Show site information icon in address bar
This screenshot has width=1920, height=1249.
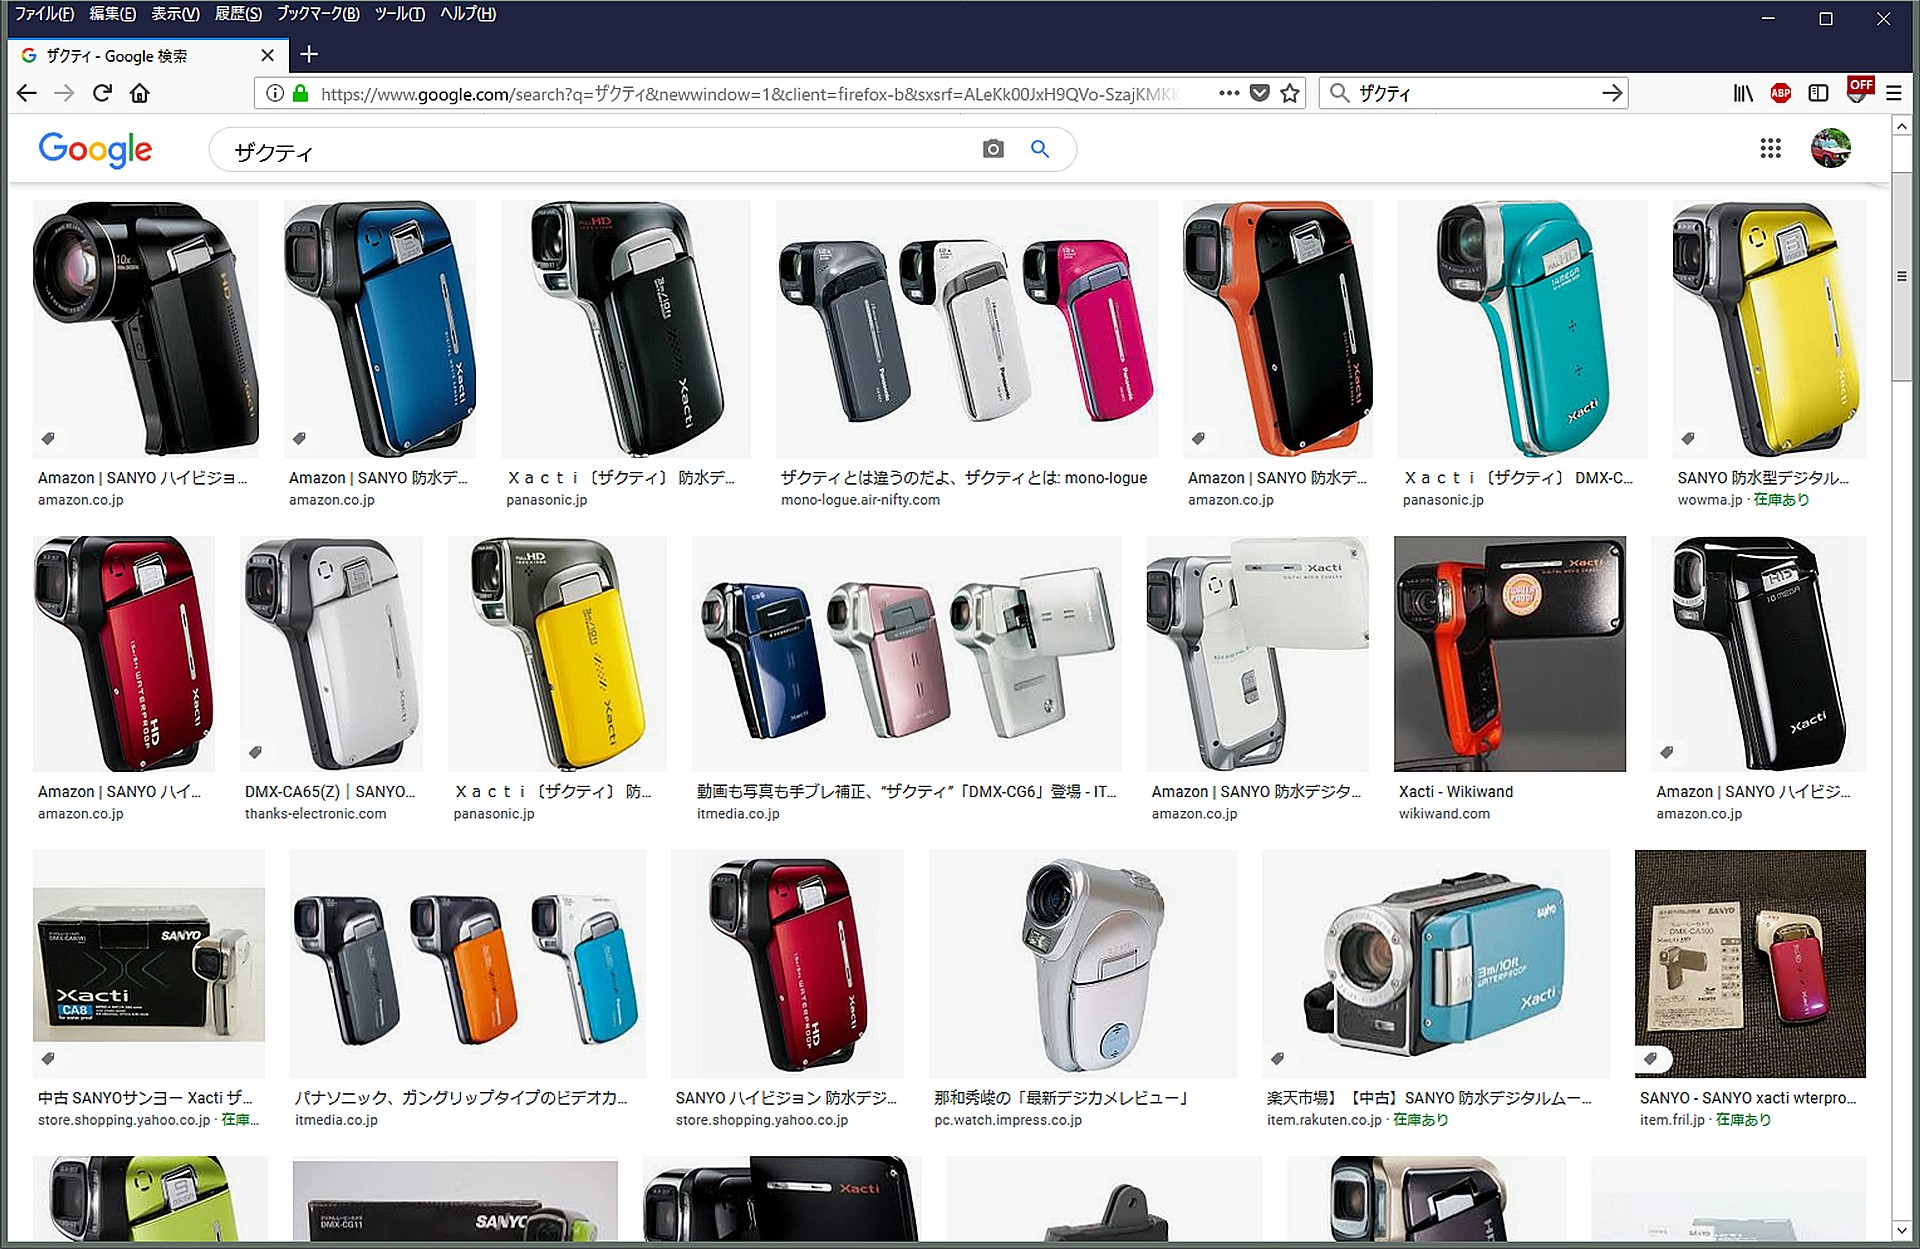[x=274, y=93]
